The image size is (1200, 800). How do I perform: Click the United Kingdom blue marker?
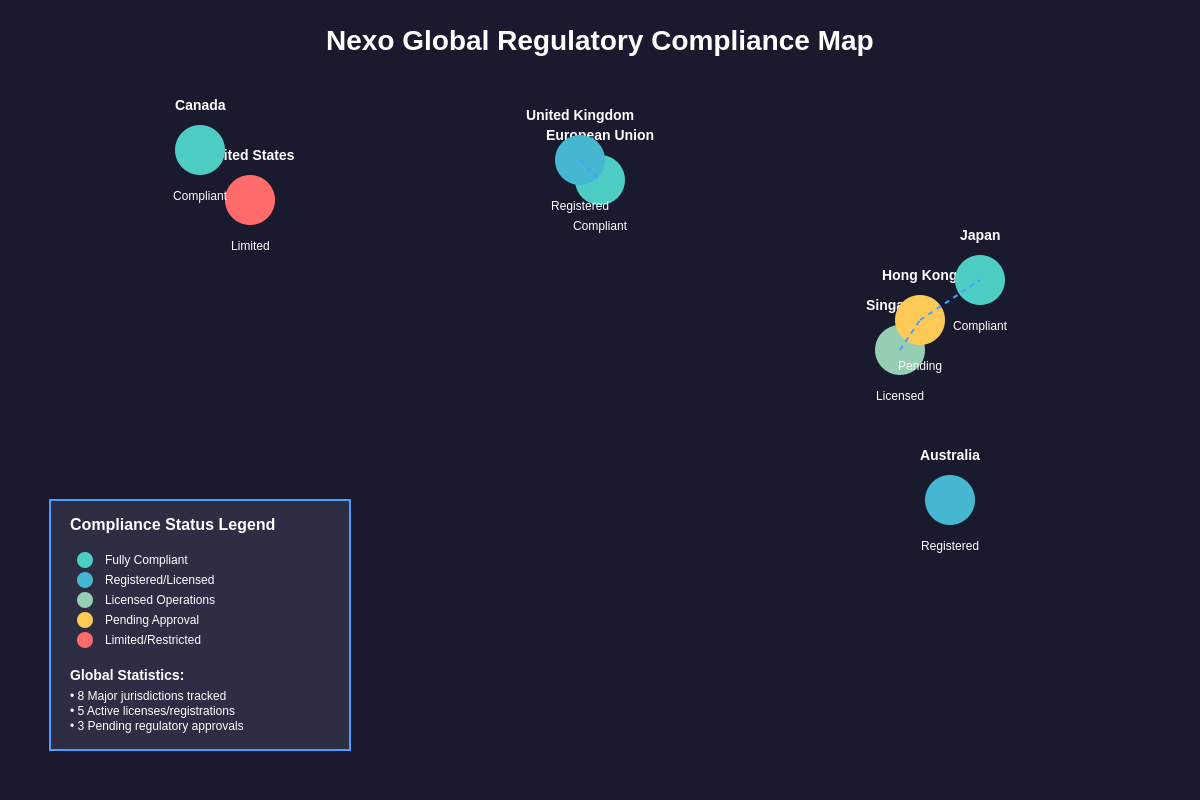point(580,160)
